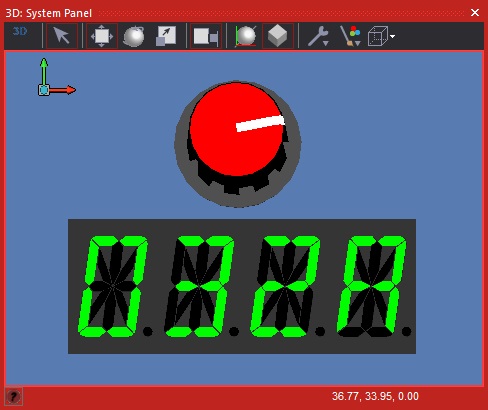
Task: Toggle the axes sphere display icon
Action: click(246, 36)
